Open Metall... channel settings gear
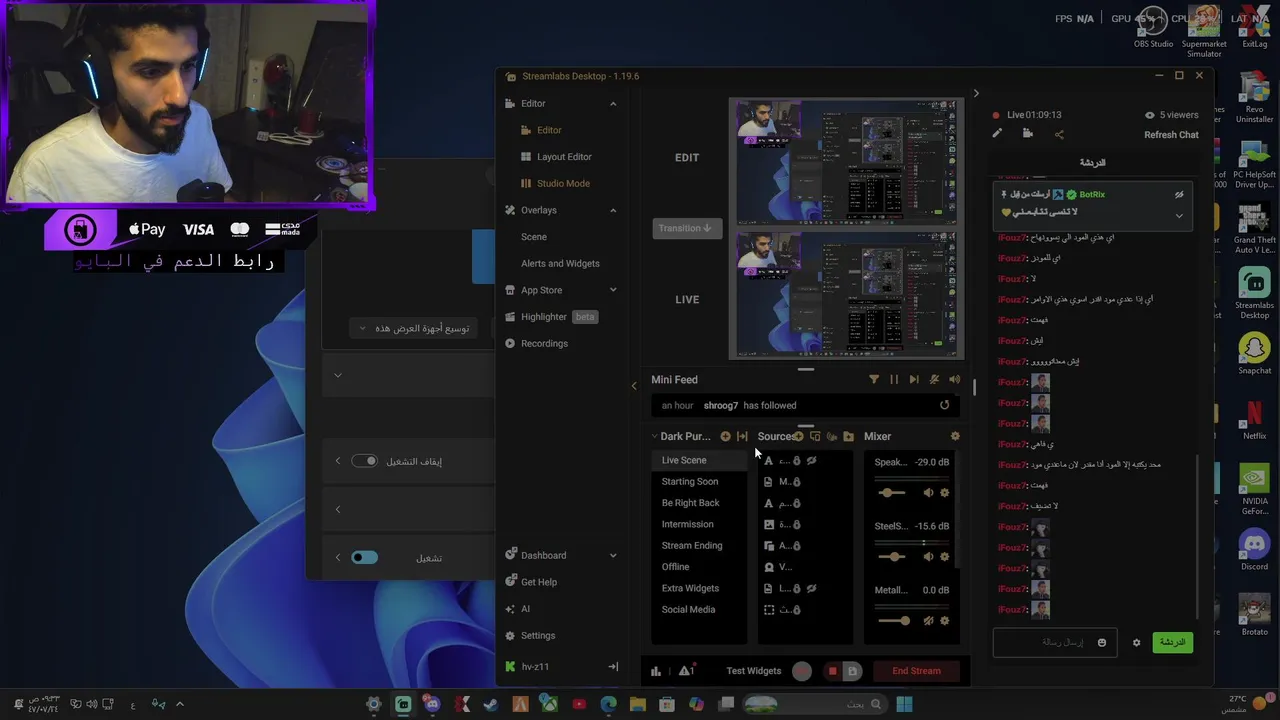This screenshot has width=1280, height=720. (x=944, y=621)
